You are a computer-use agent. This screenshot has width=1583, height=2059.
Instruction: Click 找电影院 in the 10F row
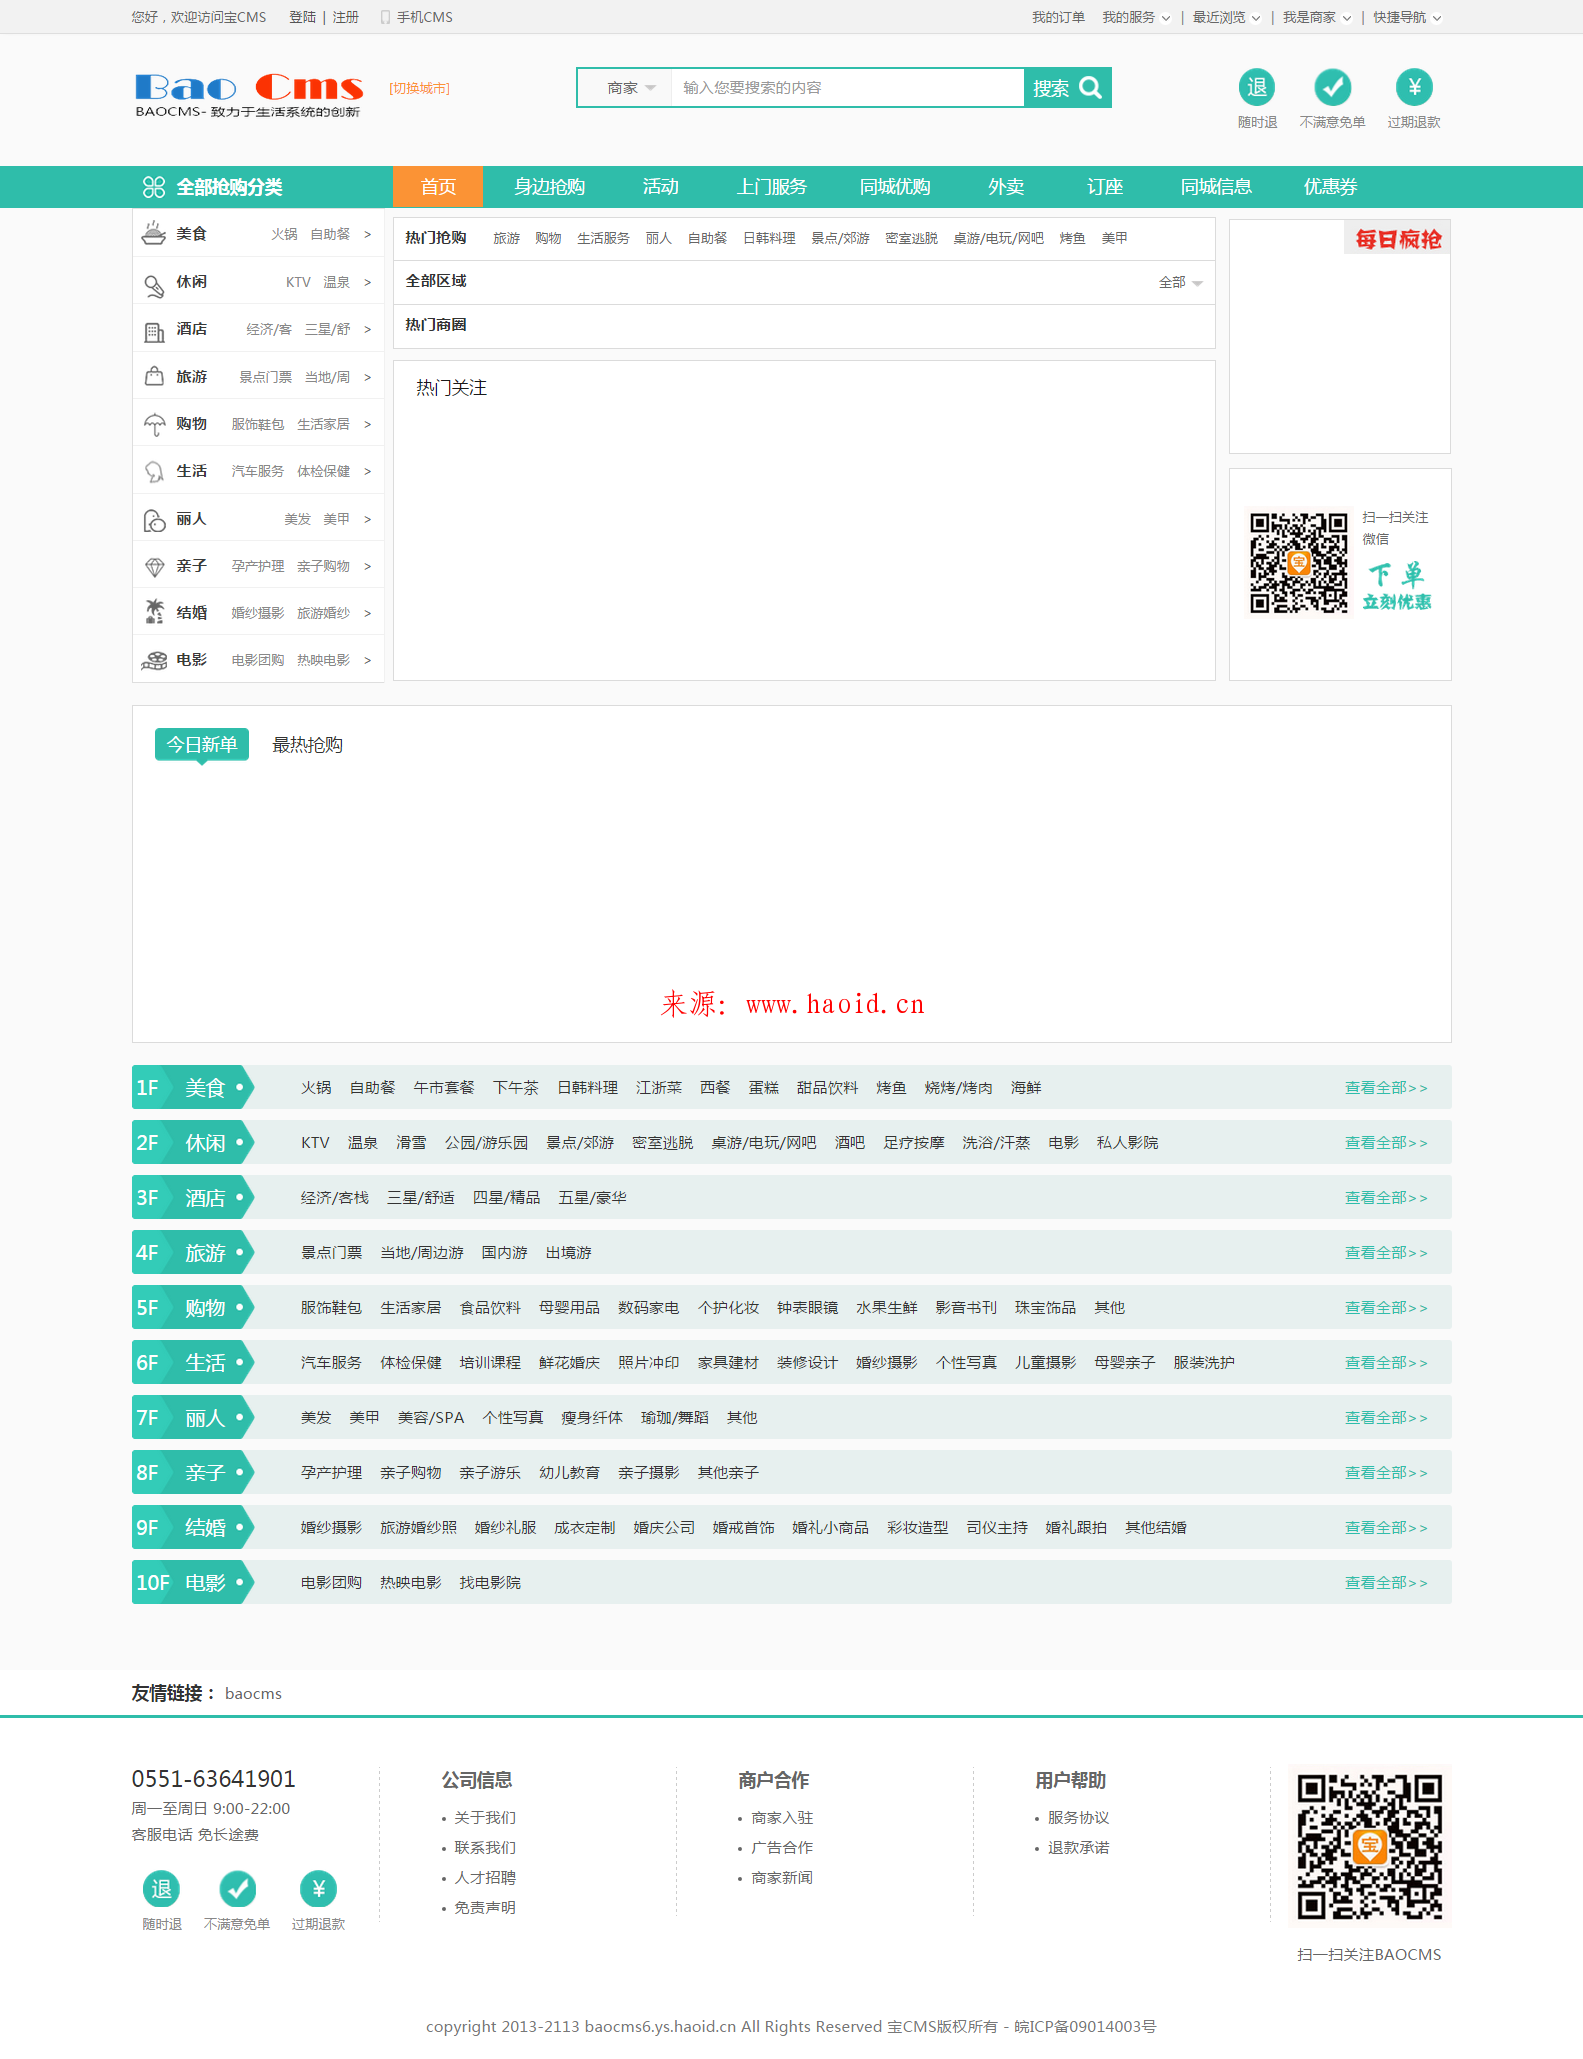tap(490, 1583)
